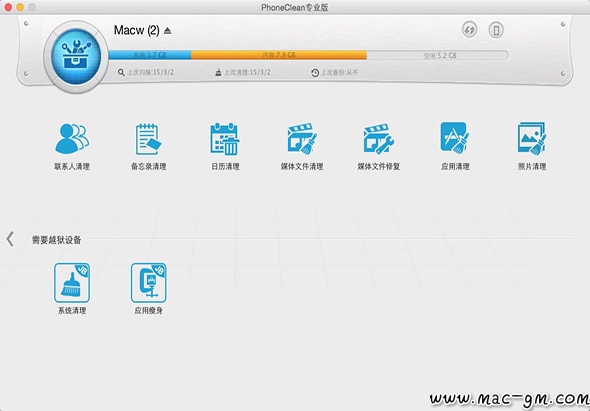590x411 pixels.
Task: Go back with left chevron arrow
Action: point(10,239)
